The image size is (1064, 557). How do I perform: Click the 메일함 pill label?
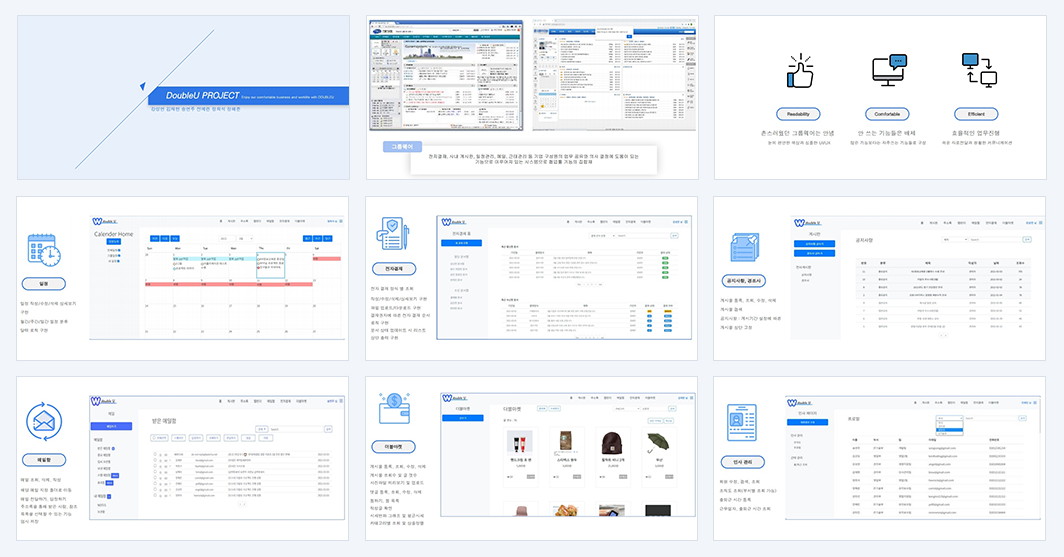click(44, 459)
